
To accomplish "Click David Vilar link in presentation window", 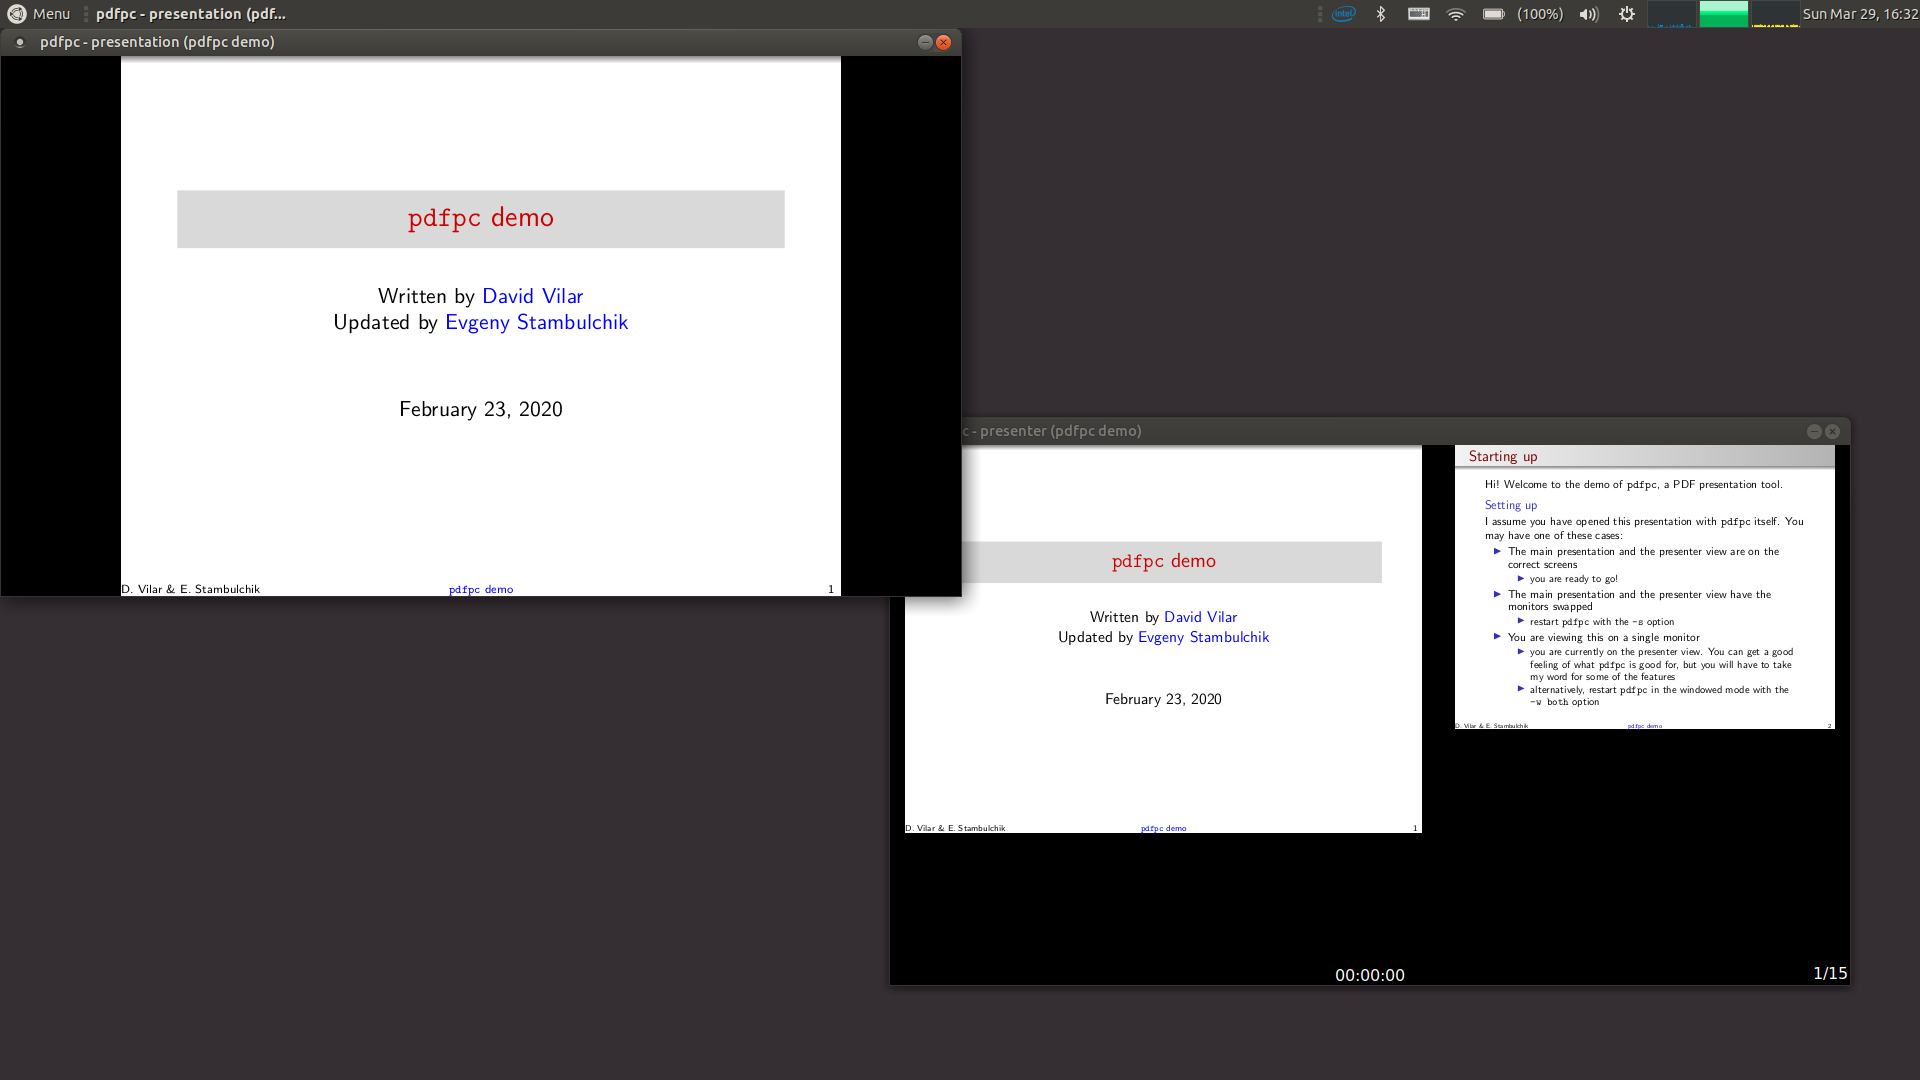I will pos(532,296).
